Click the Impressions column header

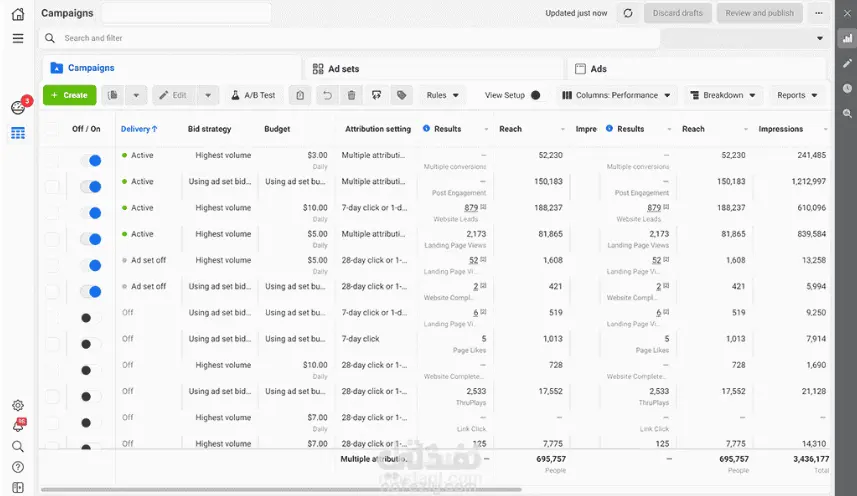tap(780, 129)
